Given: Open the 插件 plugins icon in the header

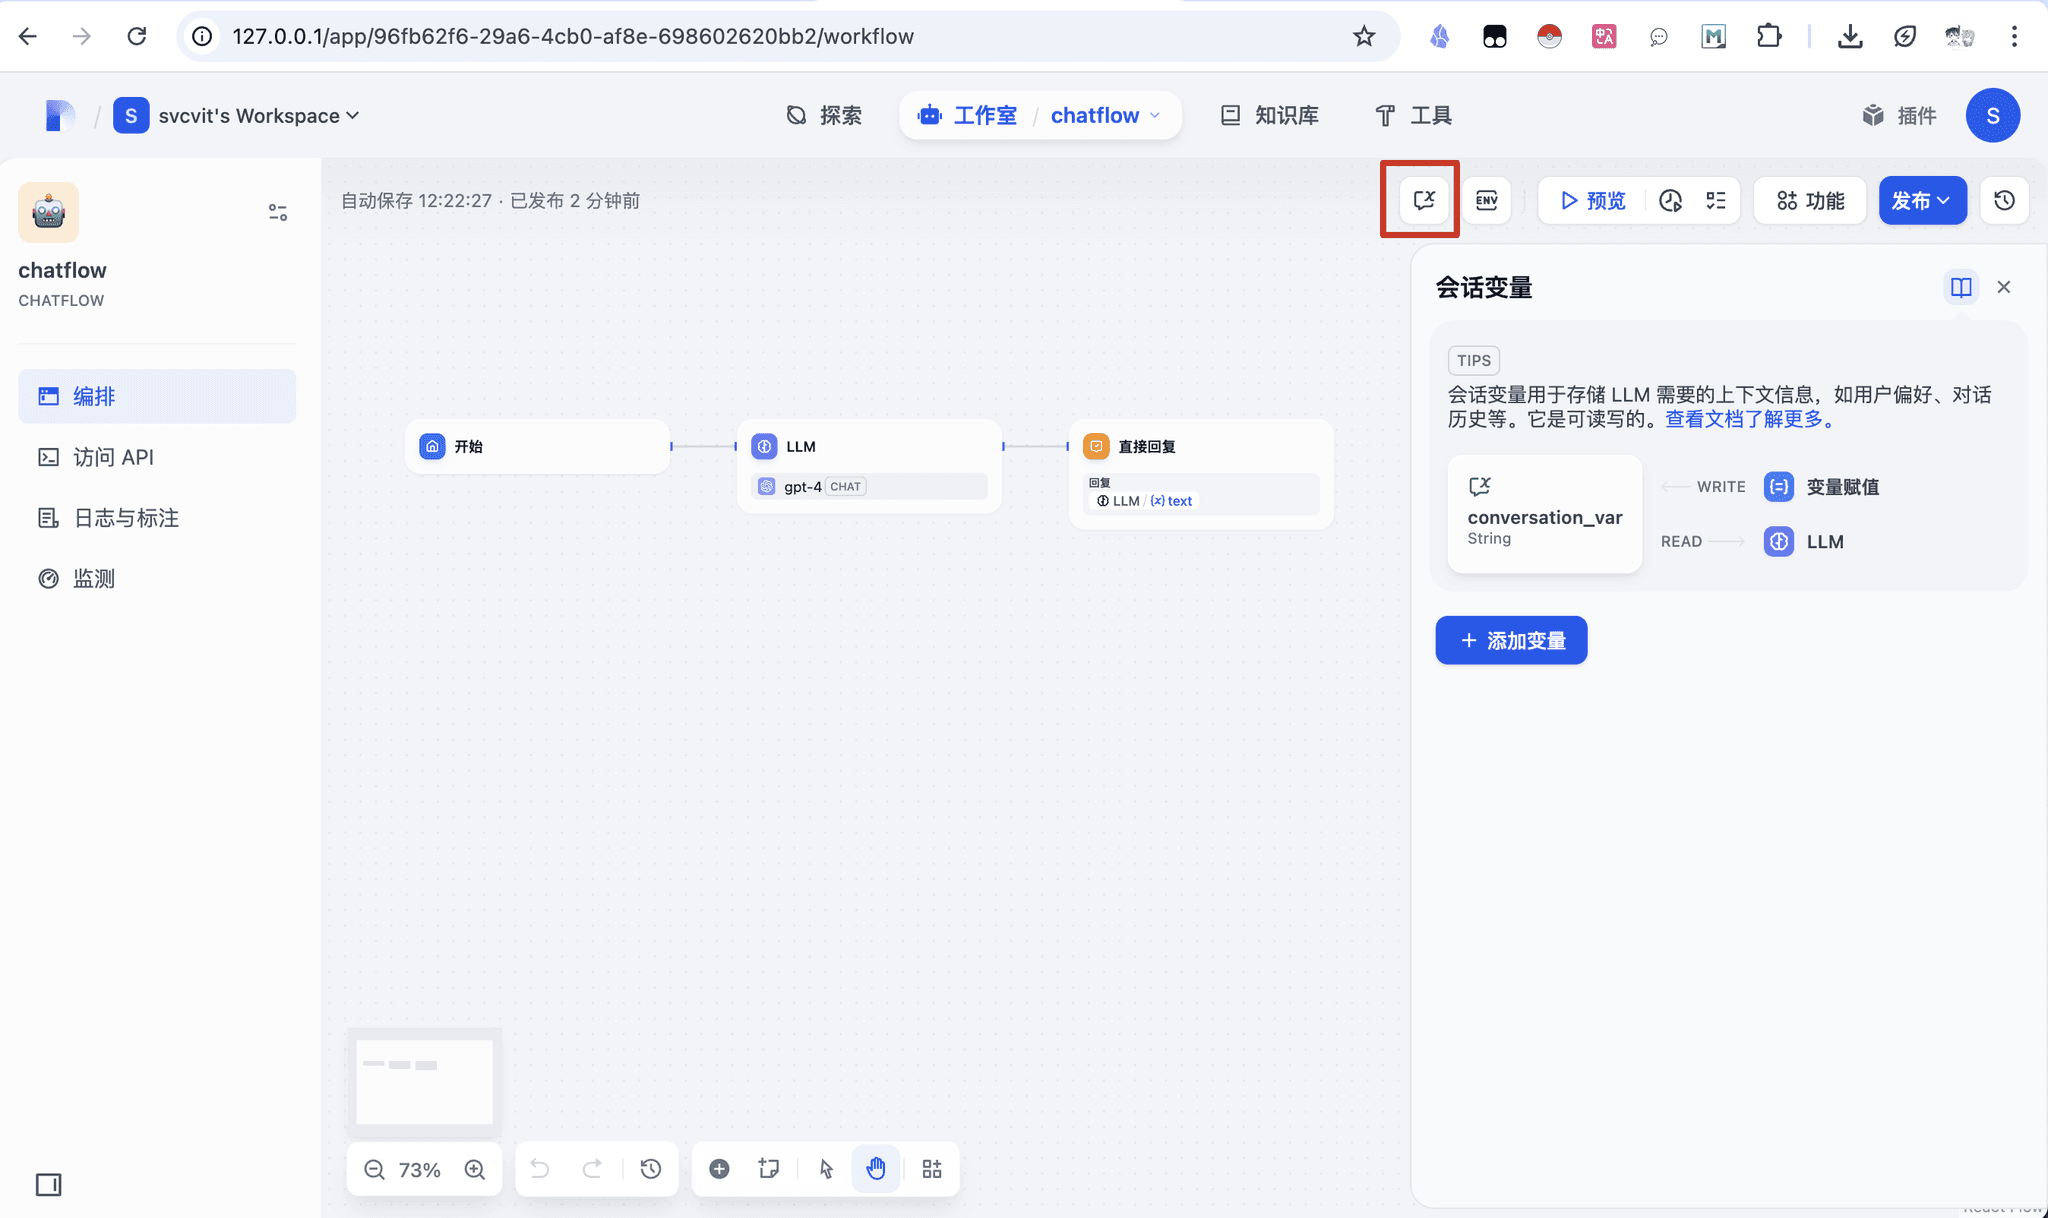Looking at the screenshot, I should [1897, 115].
